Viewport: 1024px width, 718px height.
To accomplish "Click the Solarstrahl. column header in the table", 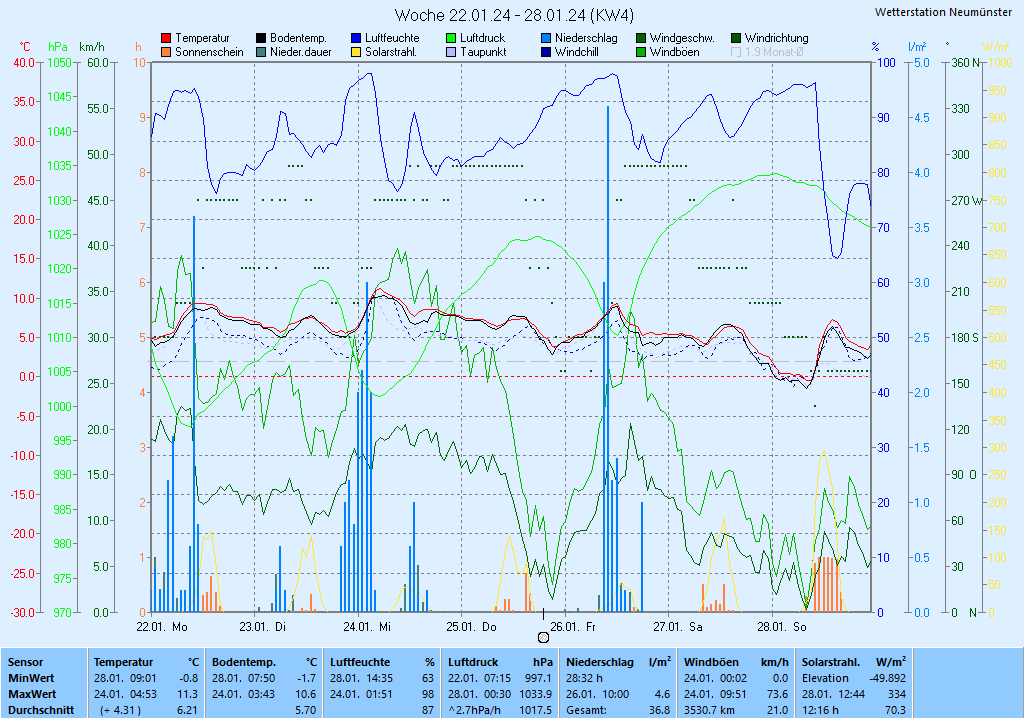I will coord(831,662).
